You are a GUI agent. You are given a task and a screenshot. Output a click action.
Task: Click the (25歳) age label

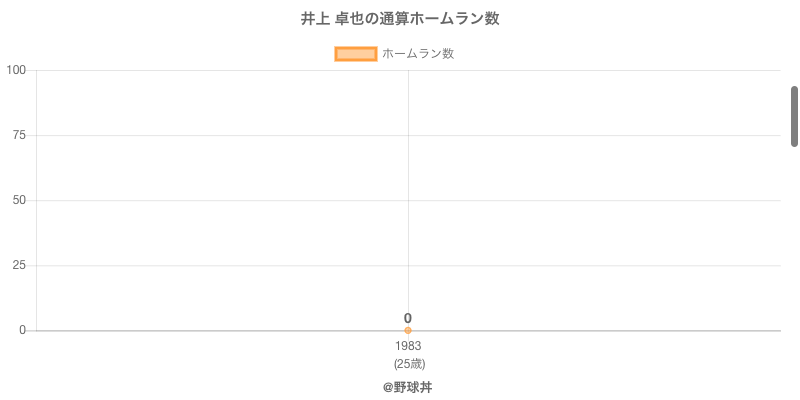click(x=408, y=363)
